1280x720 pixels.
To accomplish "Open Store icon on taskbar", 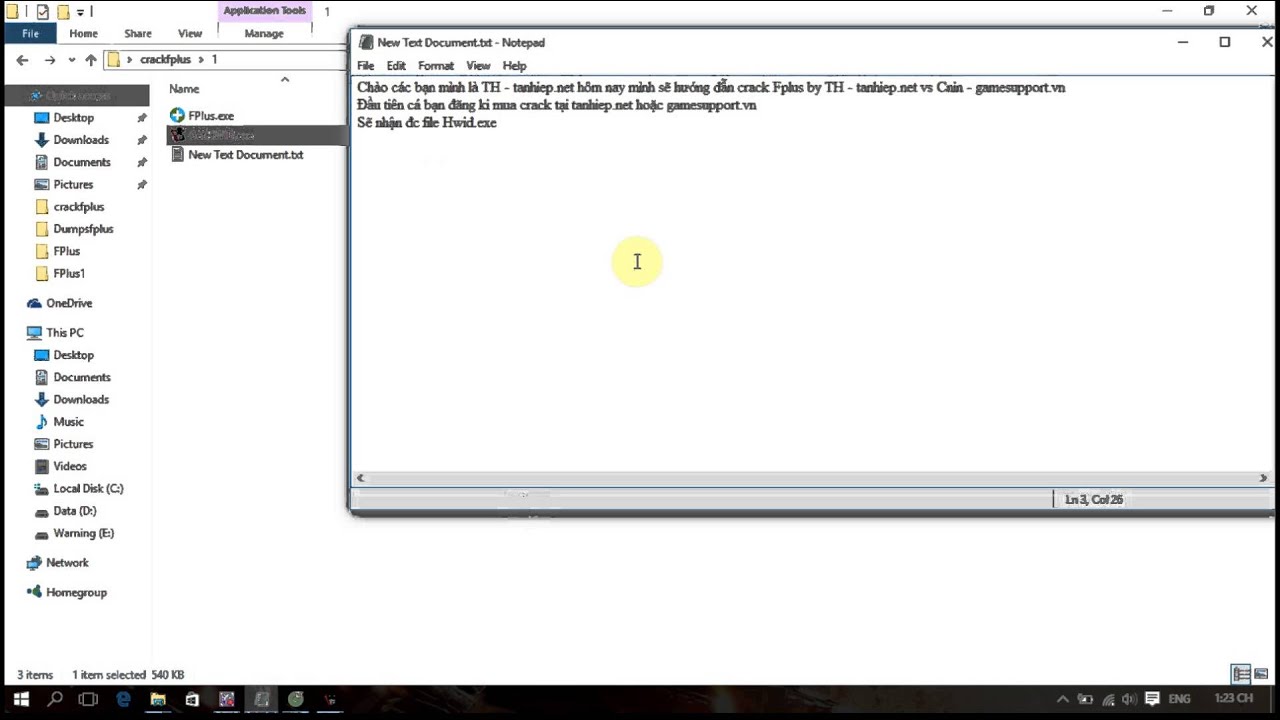I will click(192, 700).
